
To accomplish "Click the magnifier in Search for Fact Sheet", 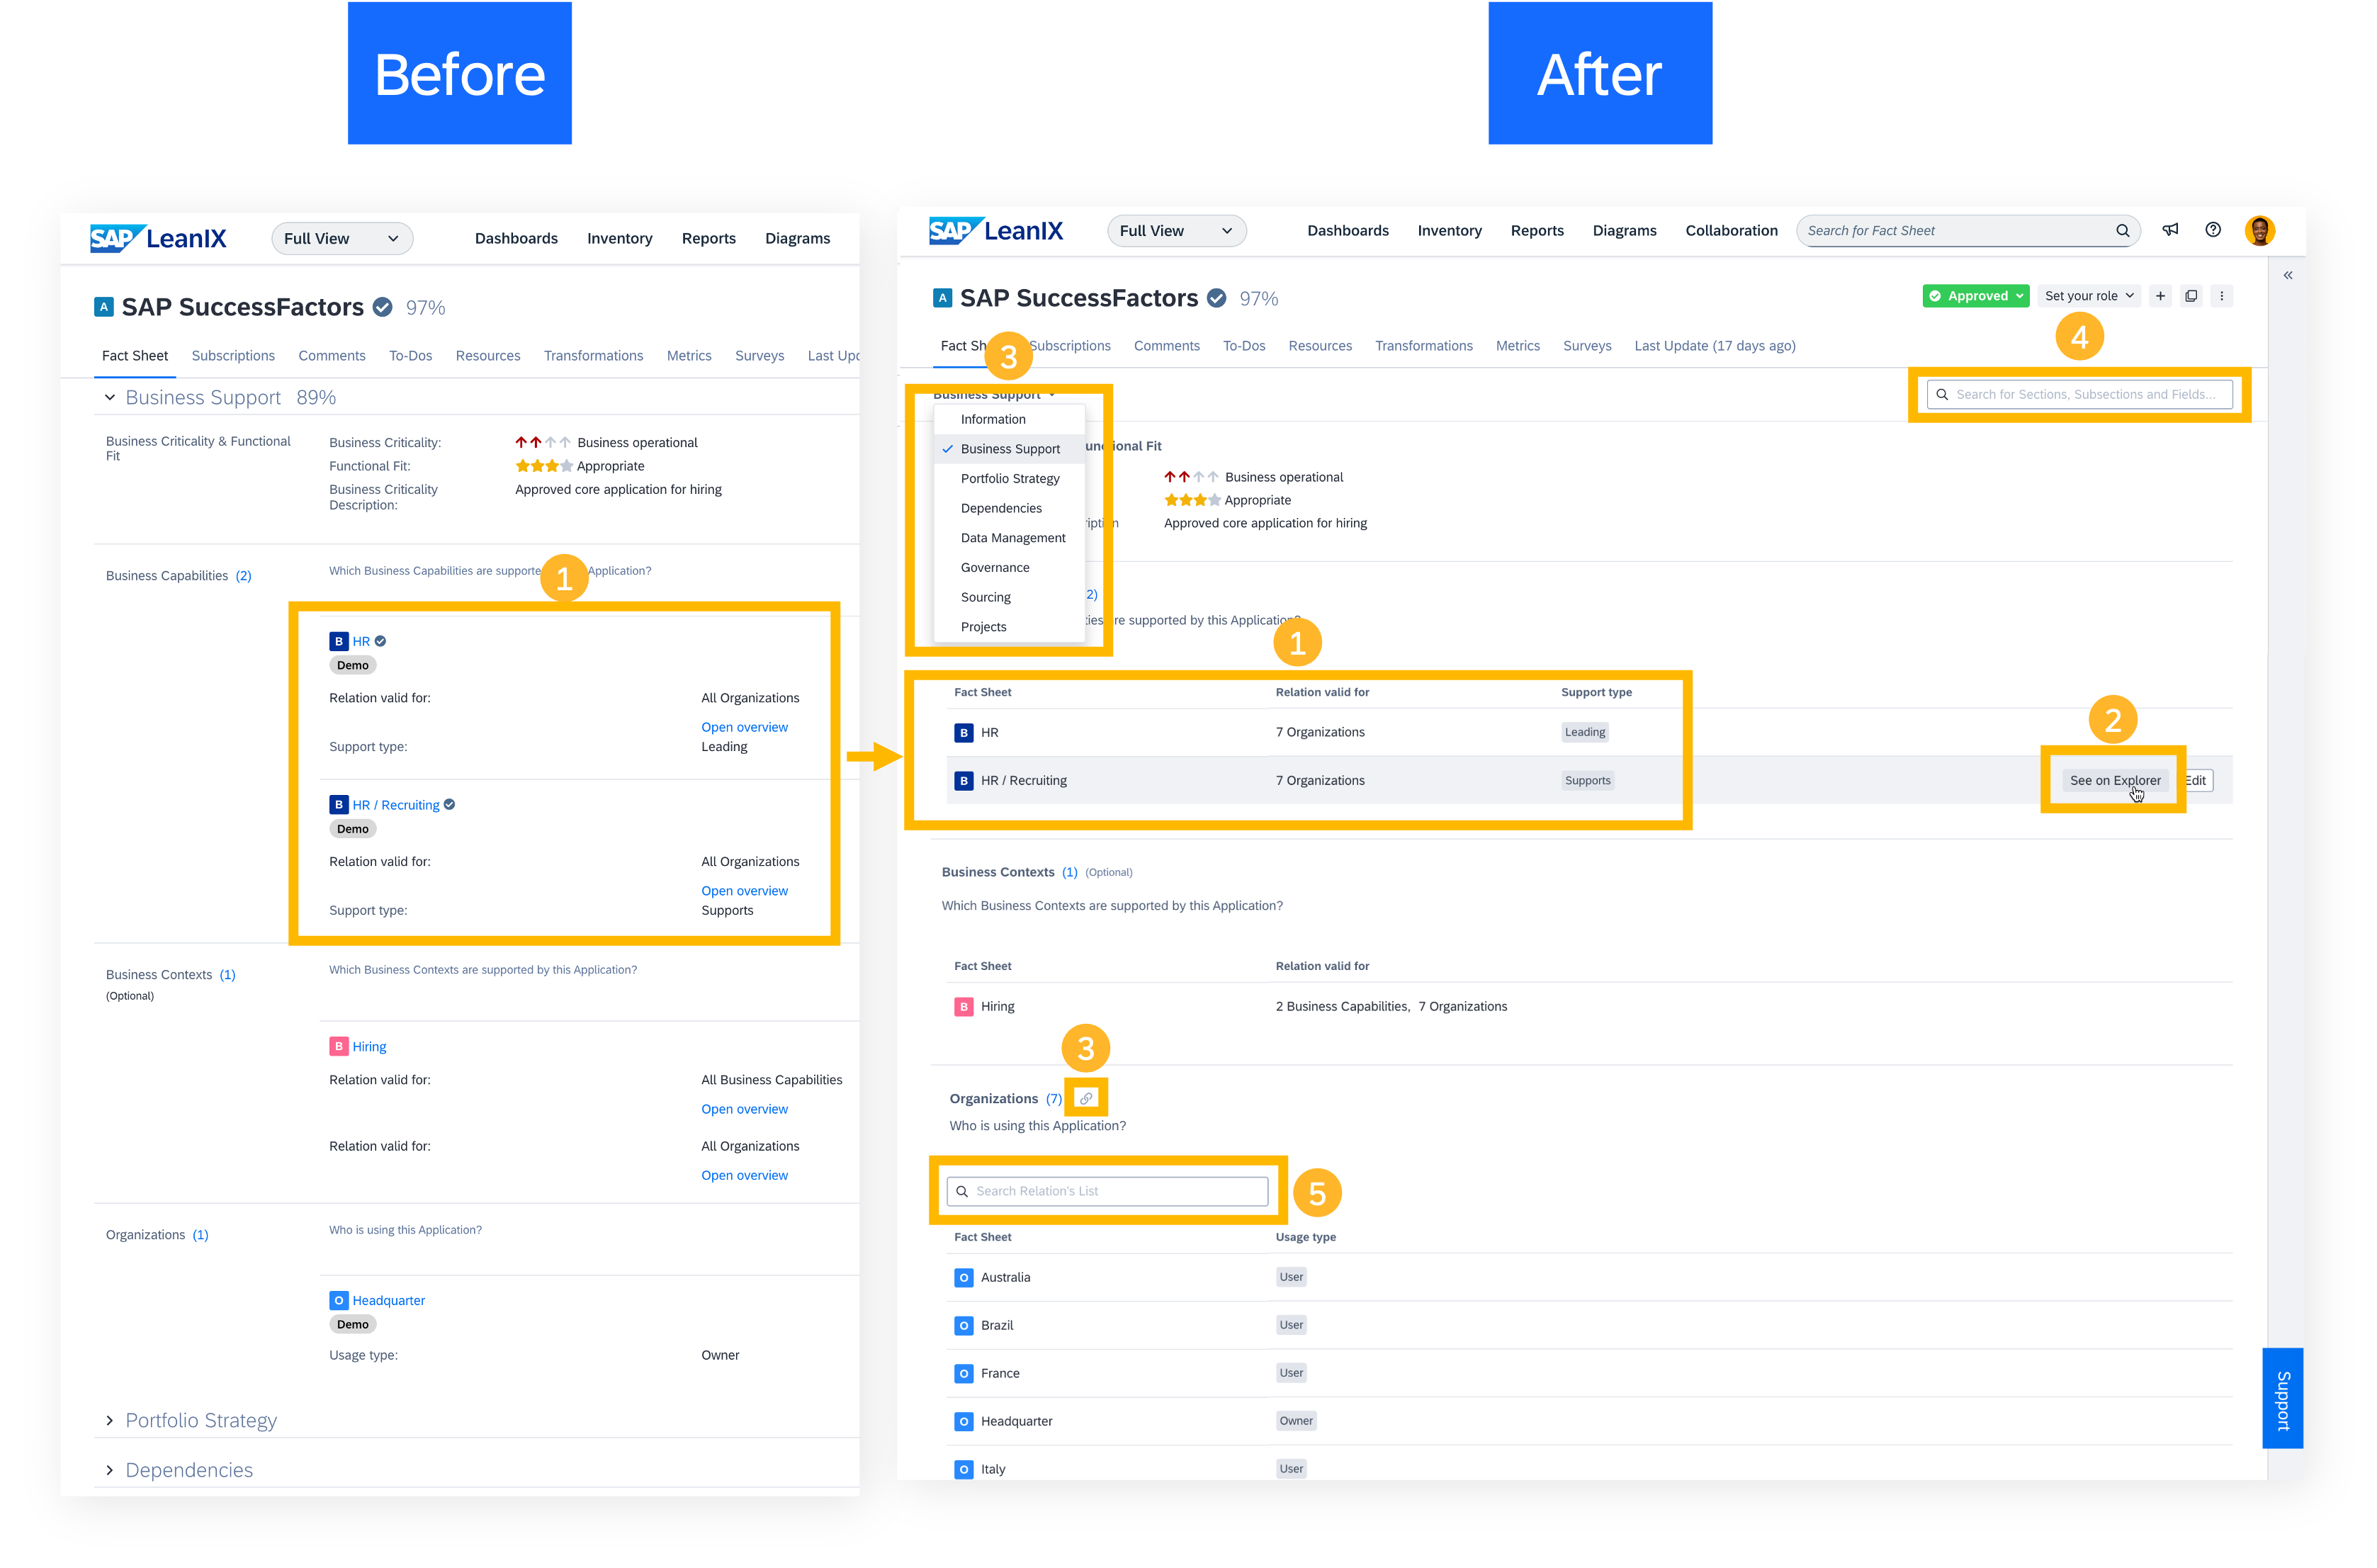I will click(x=2122, y=231).
